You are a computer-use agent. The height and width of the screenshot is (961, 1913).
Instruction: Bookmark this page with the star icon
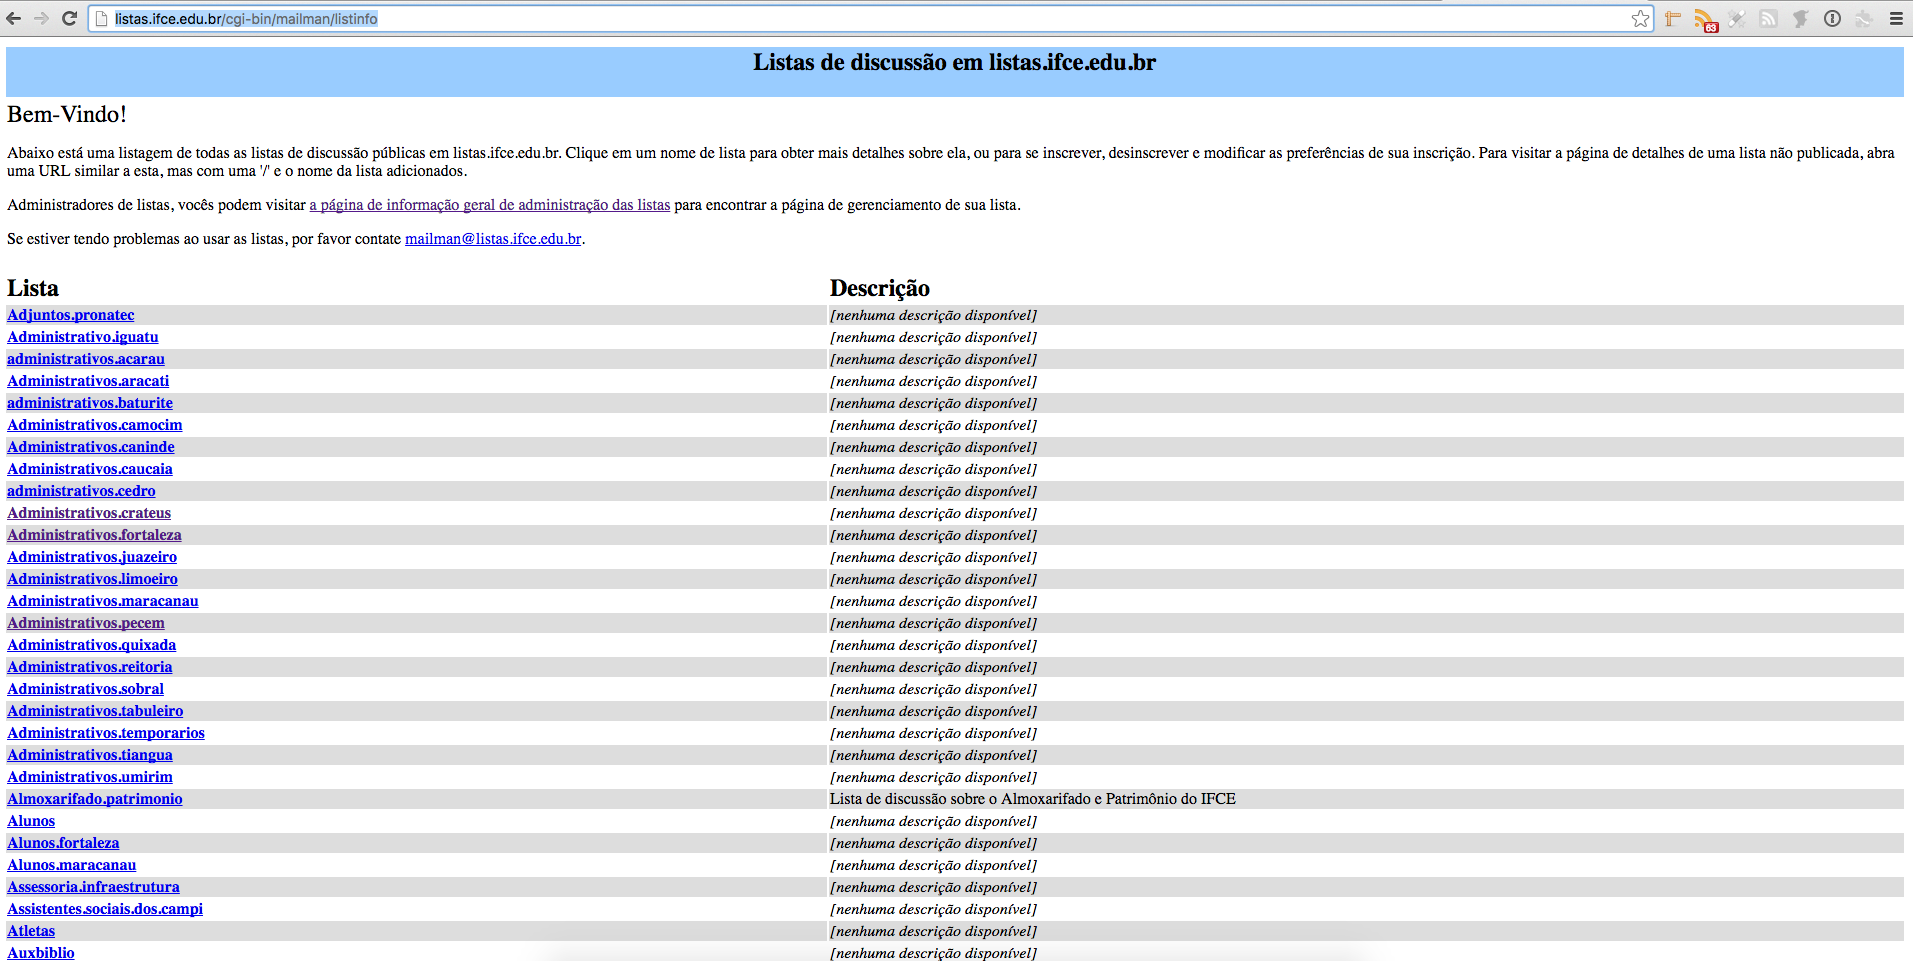tap(1640, 18)
